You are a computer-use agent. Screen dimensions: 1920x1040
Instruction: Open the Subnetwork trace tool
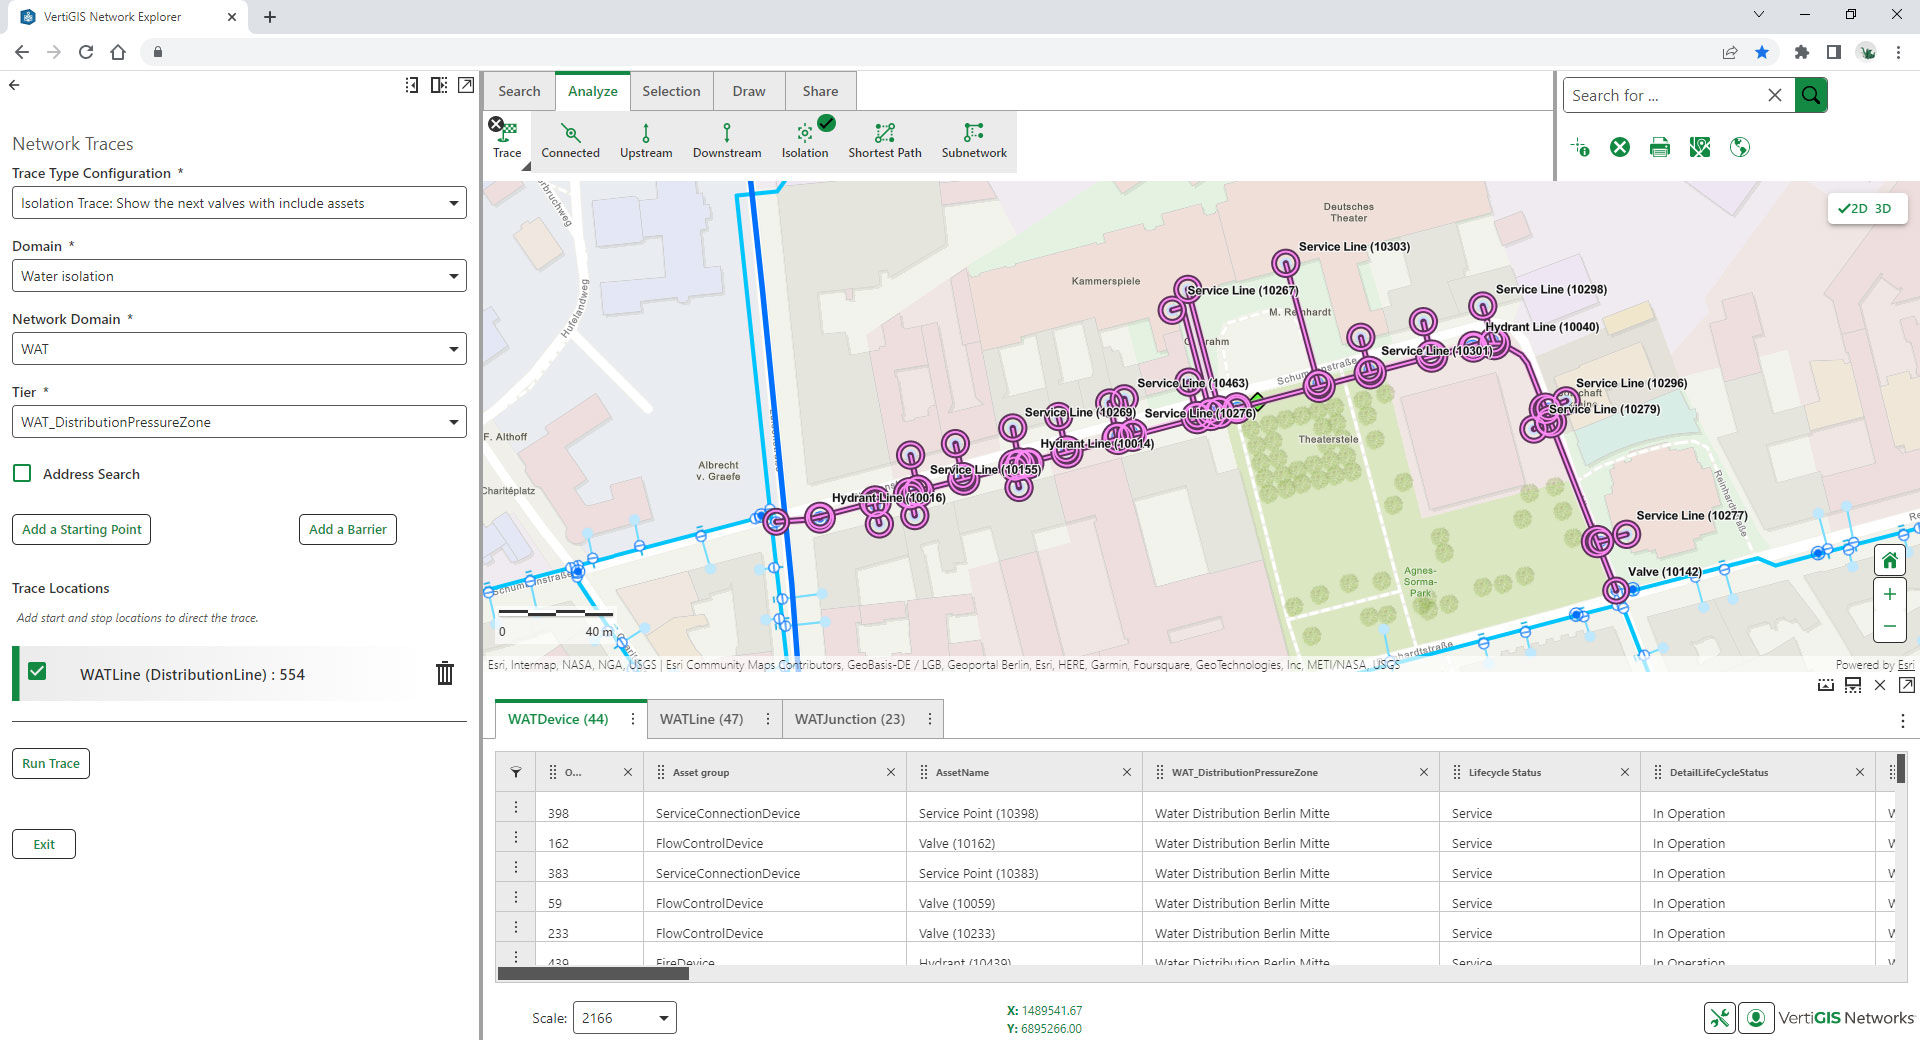(973, 140)
